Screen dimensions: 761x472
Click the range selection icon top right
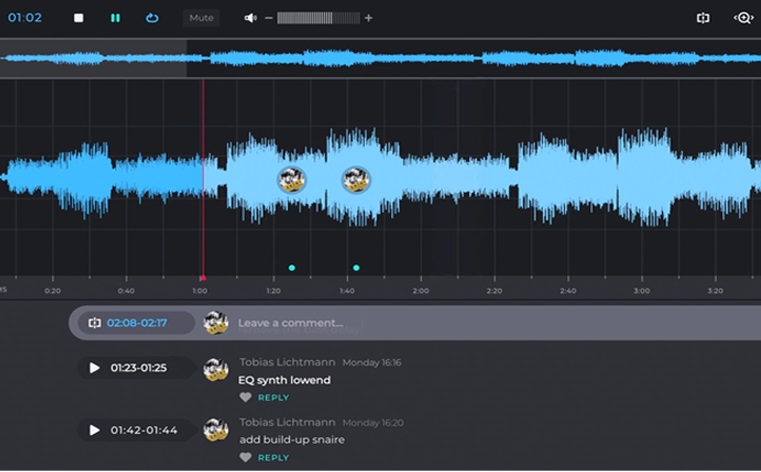click(703, 18)
